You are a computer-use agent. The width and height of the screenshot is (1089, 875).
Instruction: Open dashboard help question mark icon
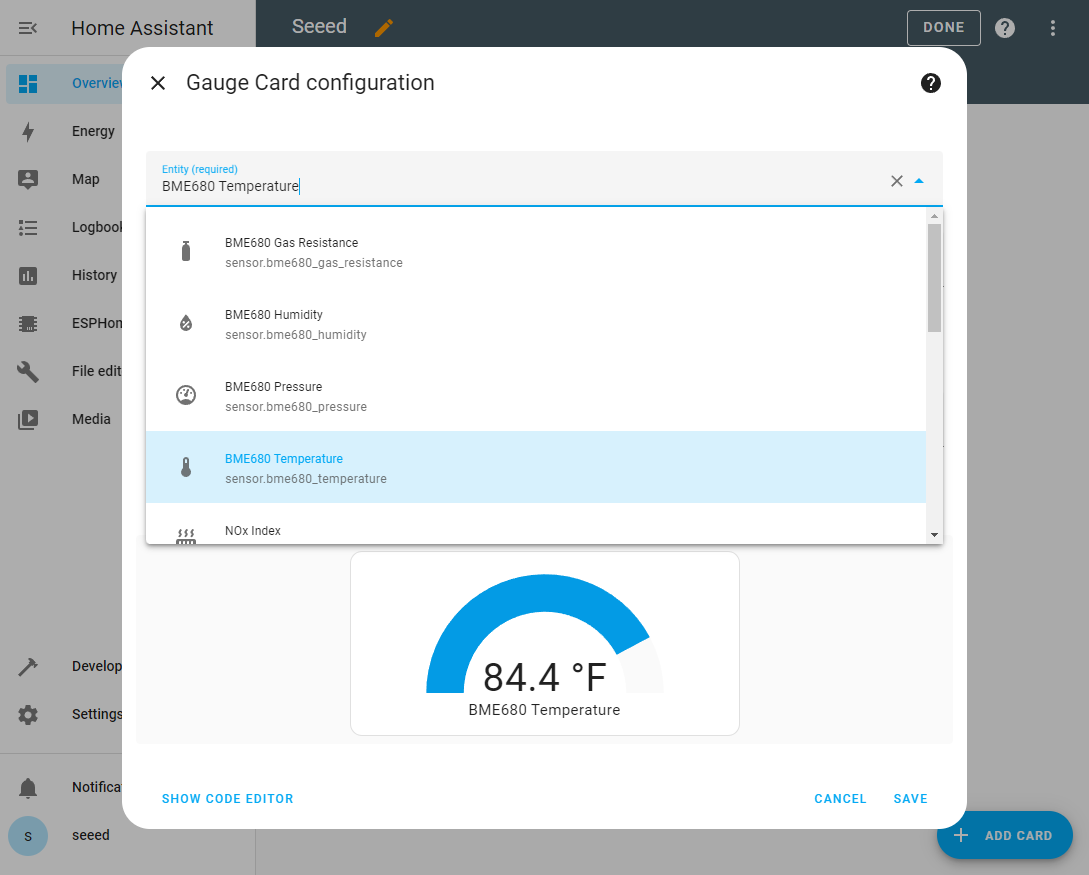1004,28
